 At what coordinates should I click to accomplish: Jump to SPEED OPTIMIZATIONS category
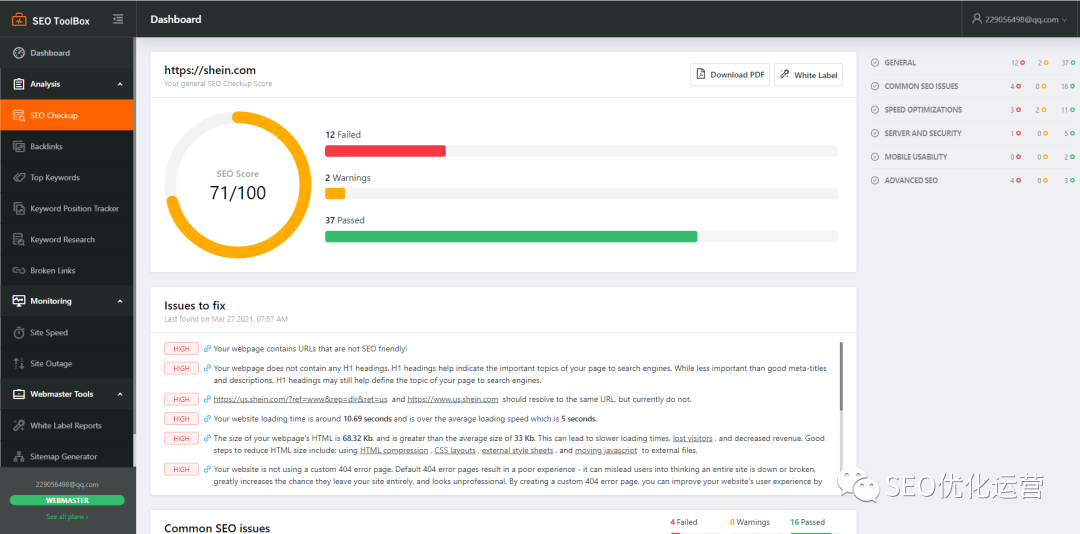(x=923, y=110)
